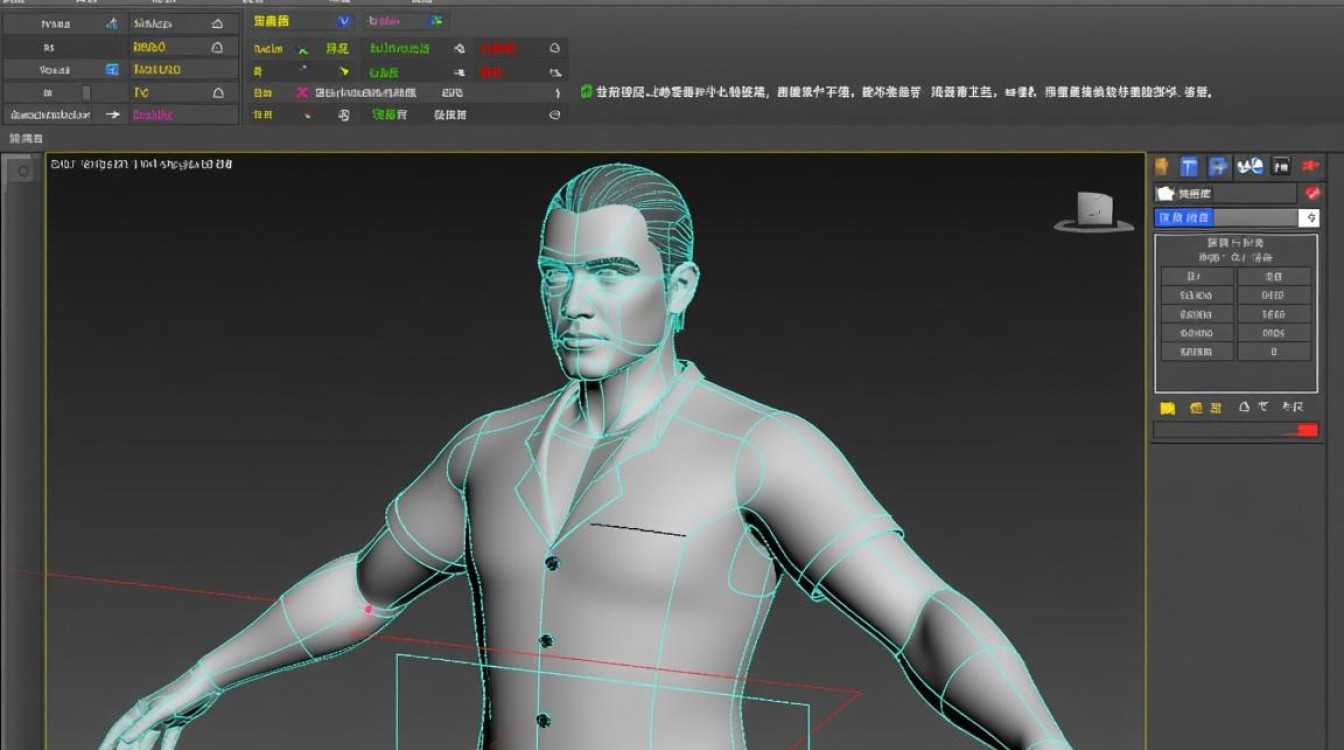The image size is (1344, 750).
Task: Open the right-pointing chevron expander beside the toolbar row
Action: pos(554,92)
